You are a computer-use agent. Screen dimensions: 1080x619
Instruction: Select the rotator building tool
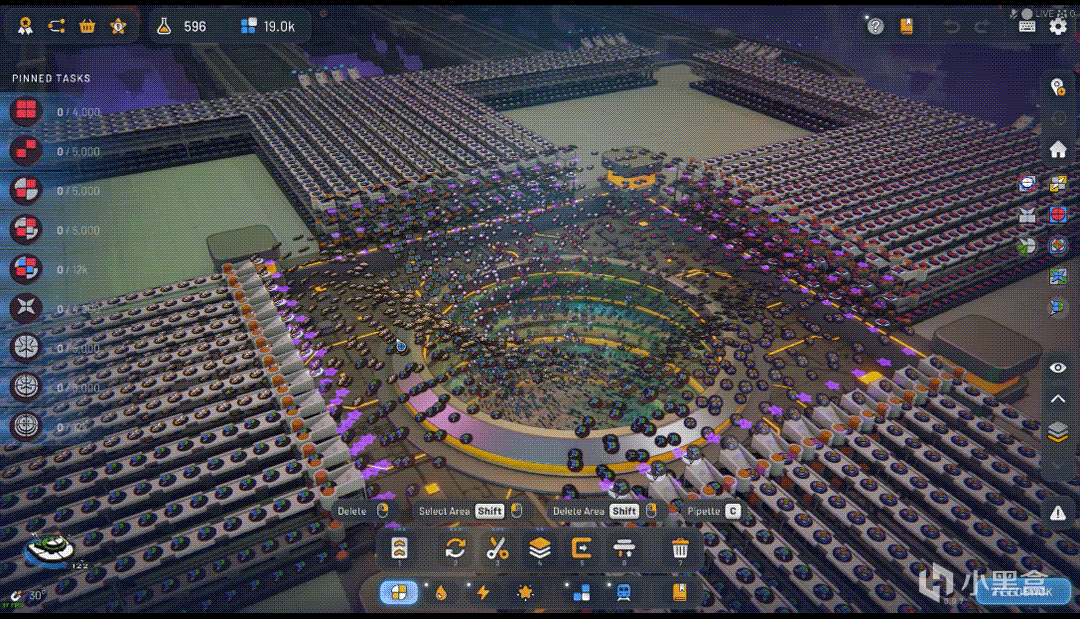point(455,549)
